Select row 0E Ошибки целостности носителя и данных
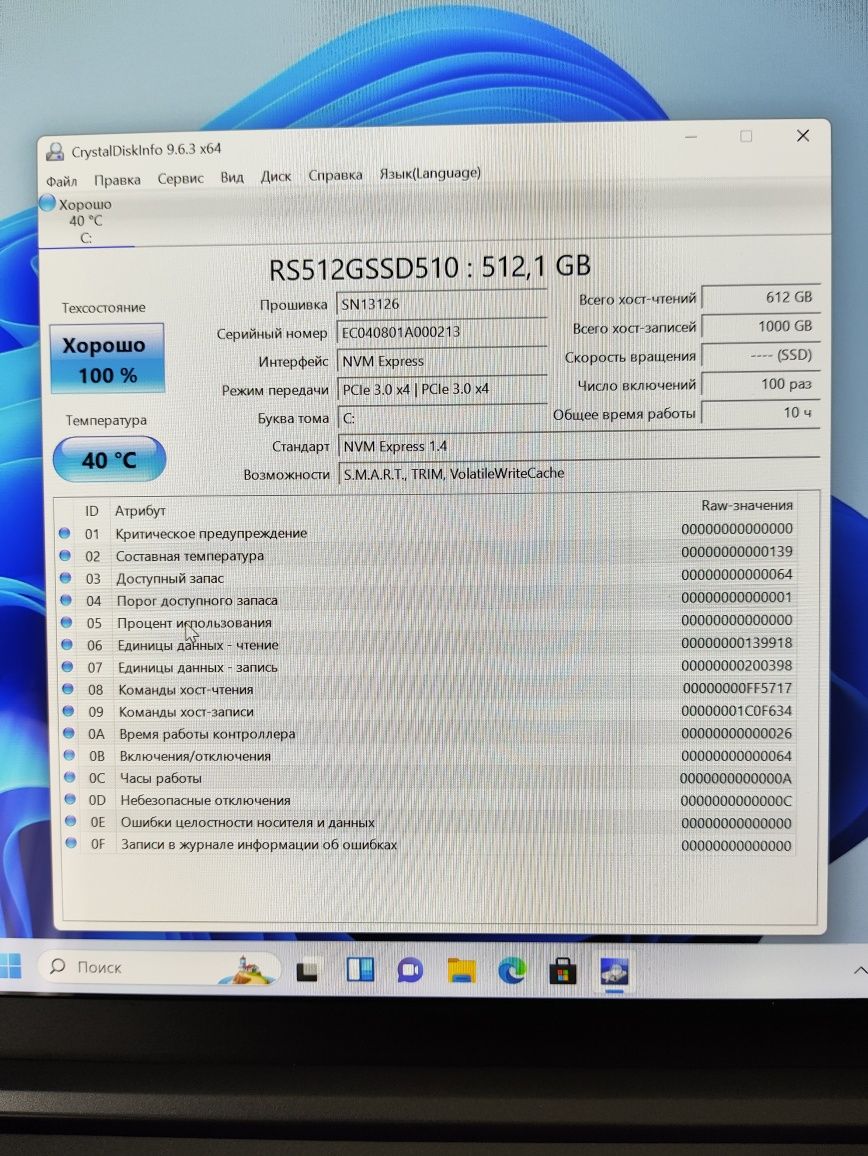868x1156 pixels. pyautogui.click(x=428, y=822)
